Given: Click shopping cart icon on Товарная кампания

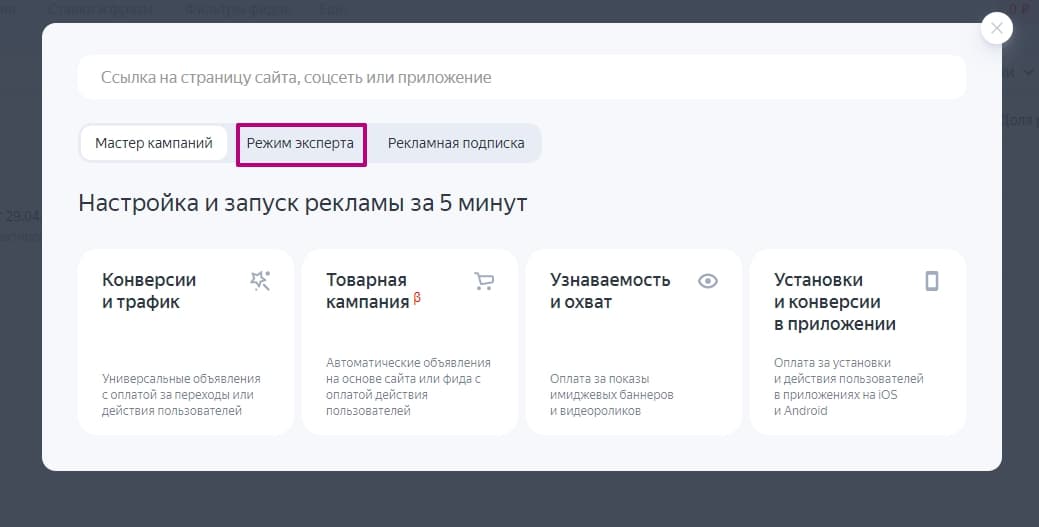Looking at the screenshot, I should tap(484, 281).
